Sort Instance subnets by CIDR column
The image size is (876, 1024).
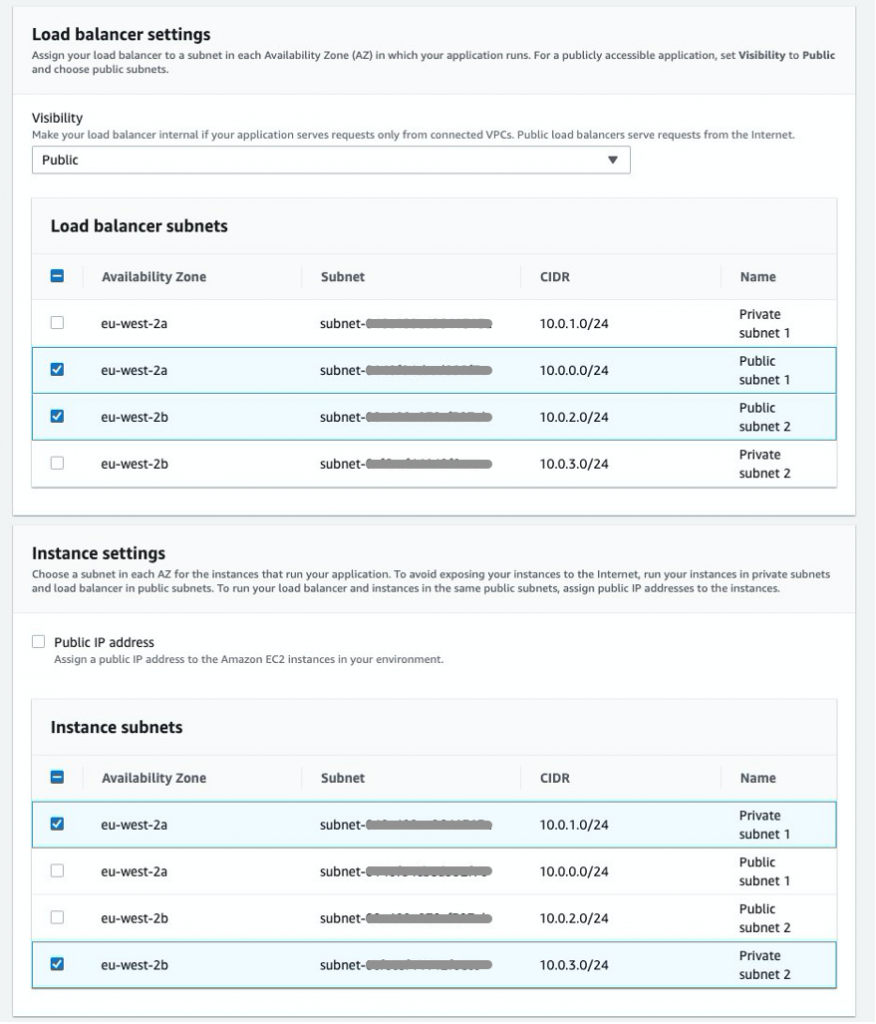[554, 777]
